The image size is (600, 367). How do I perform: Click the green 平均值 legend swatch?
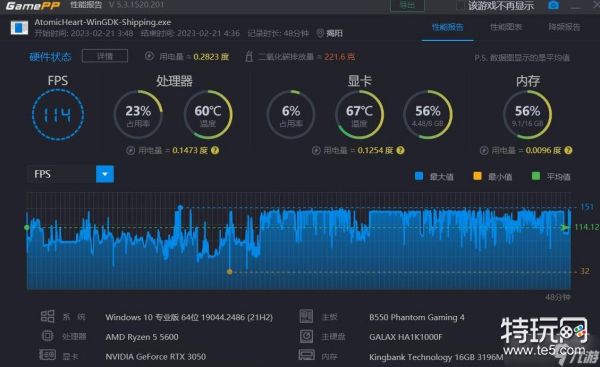(x=536, y=176)
